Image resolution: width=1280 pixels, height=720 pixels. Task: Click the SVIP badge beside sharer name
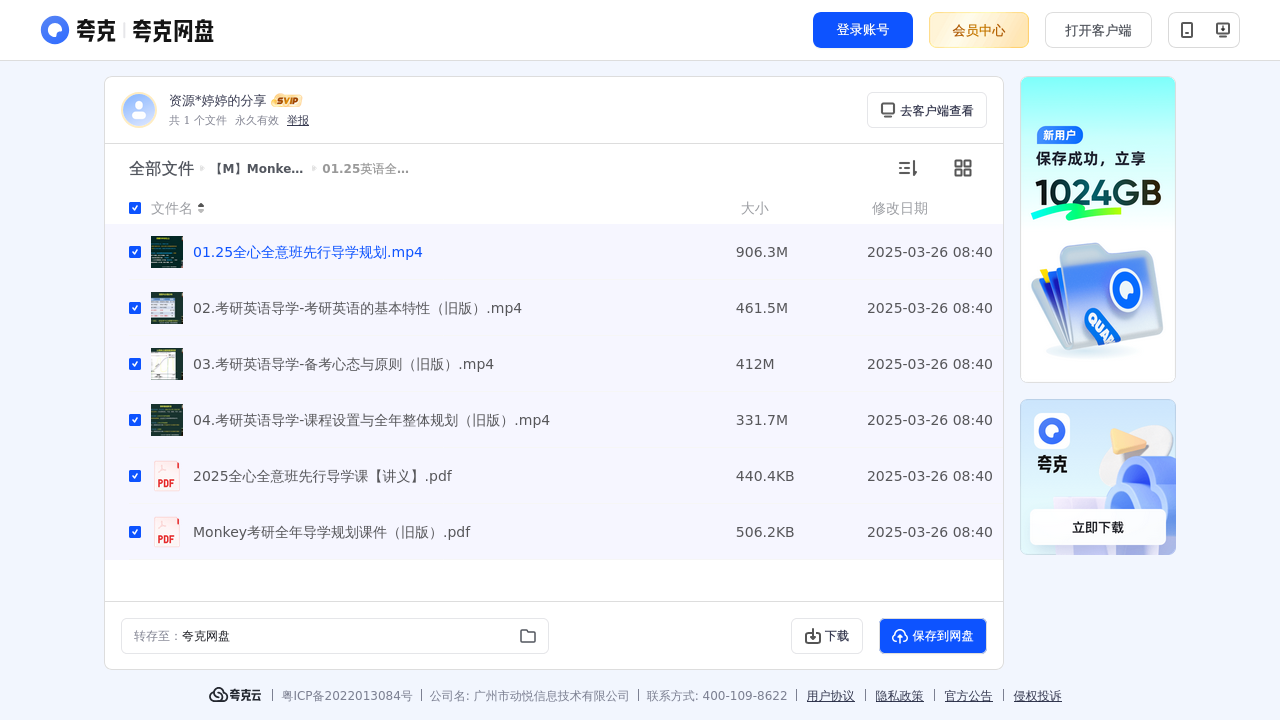[x=287, y=101]
